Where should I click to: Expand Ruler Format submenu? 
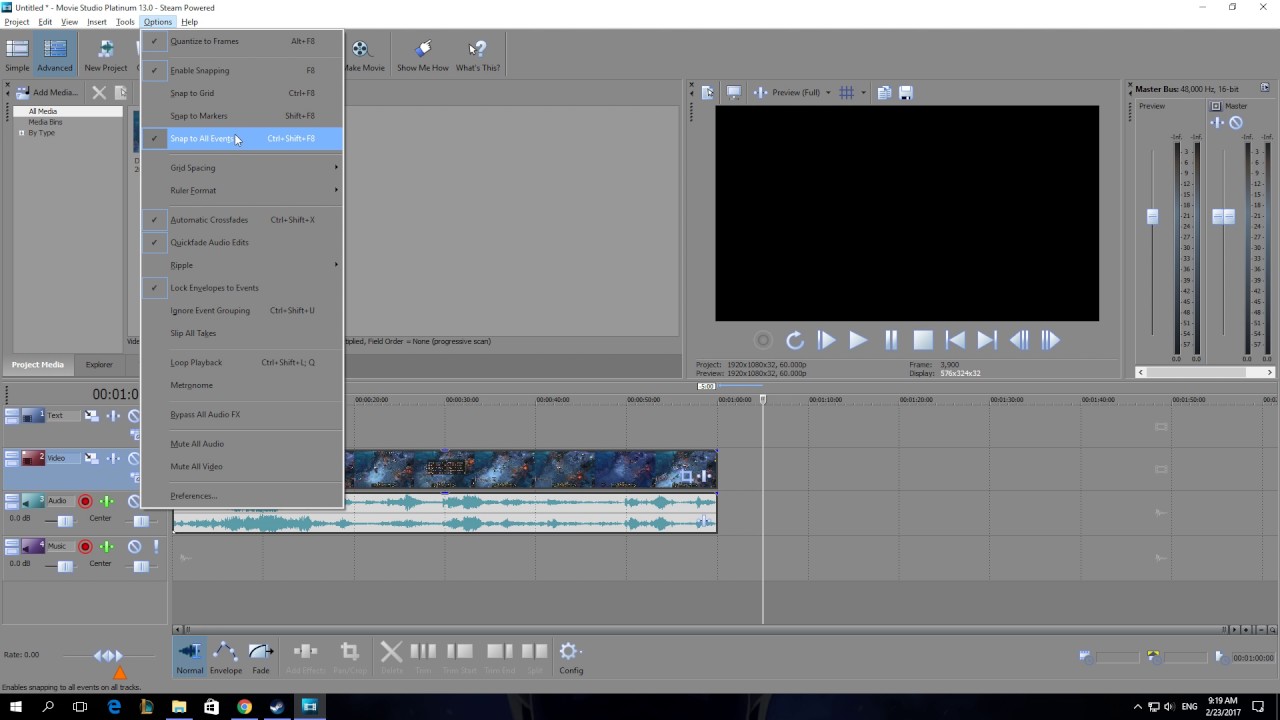pyautogui.click(x=242, y=190)
